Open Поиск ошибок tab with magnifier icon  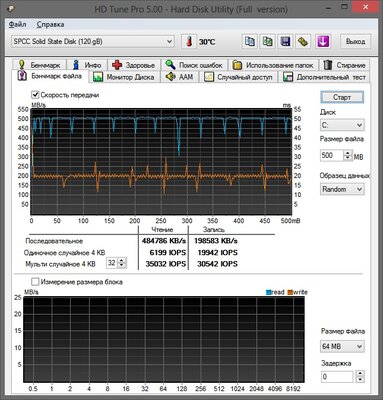194,65
